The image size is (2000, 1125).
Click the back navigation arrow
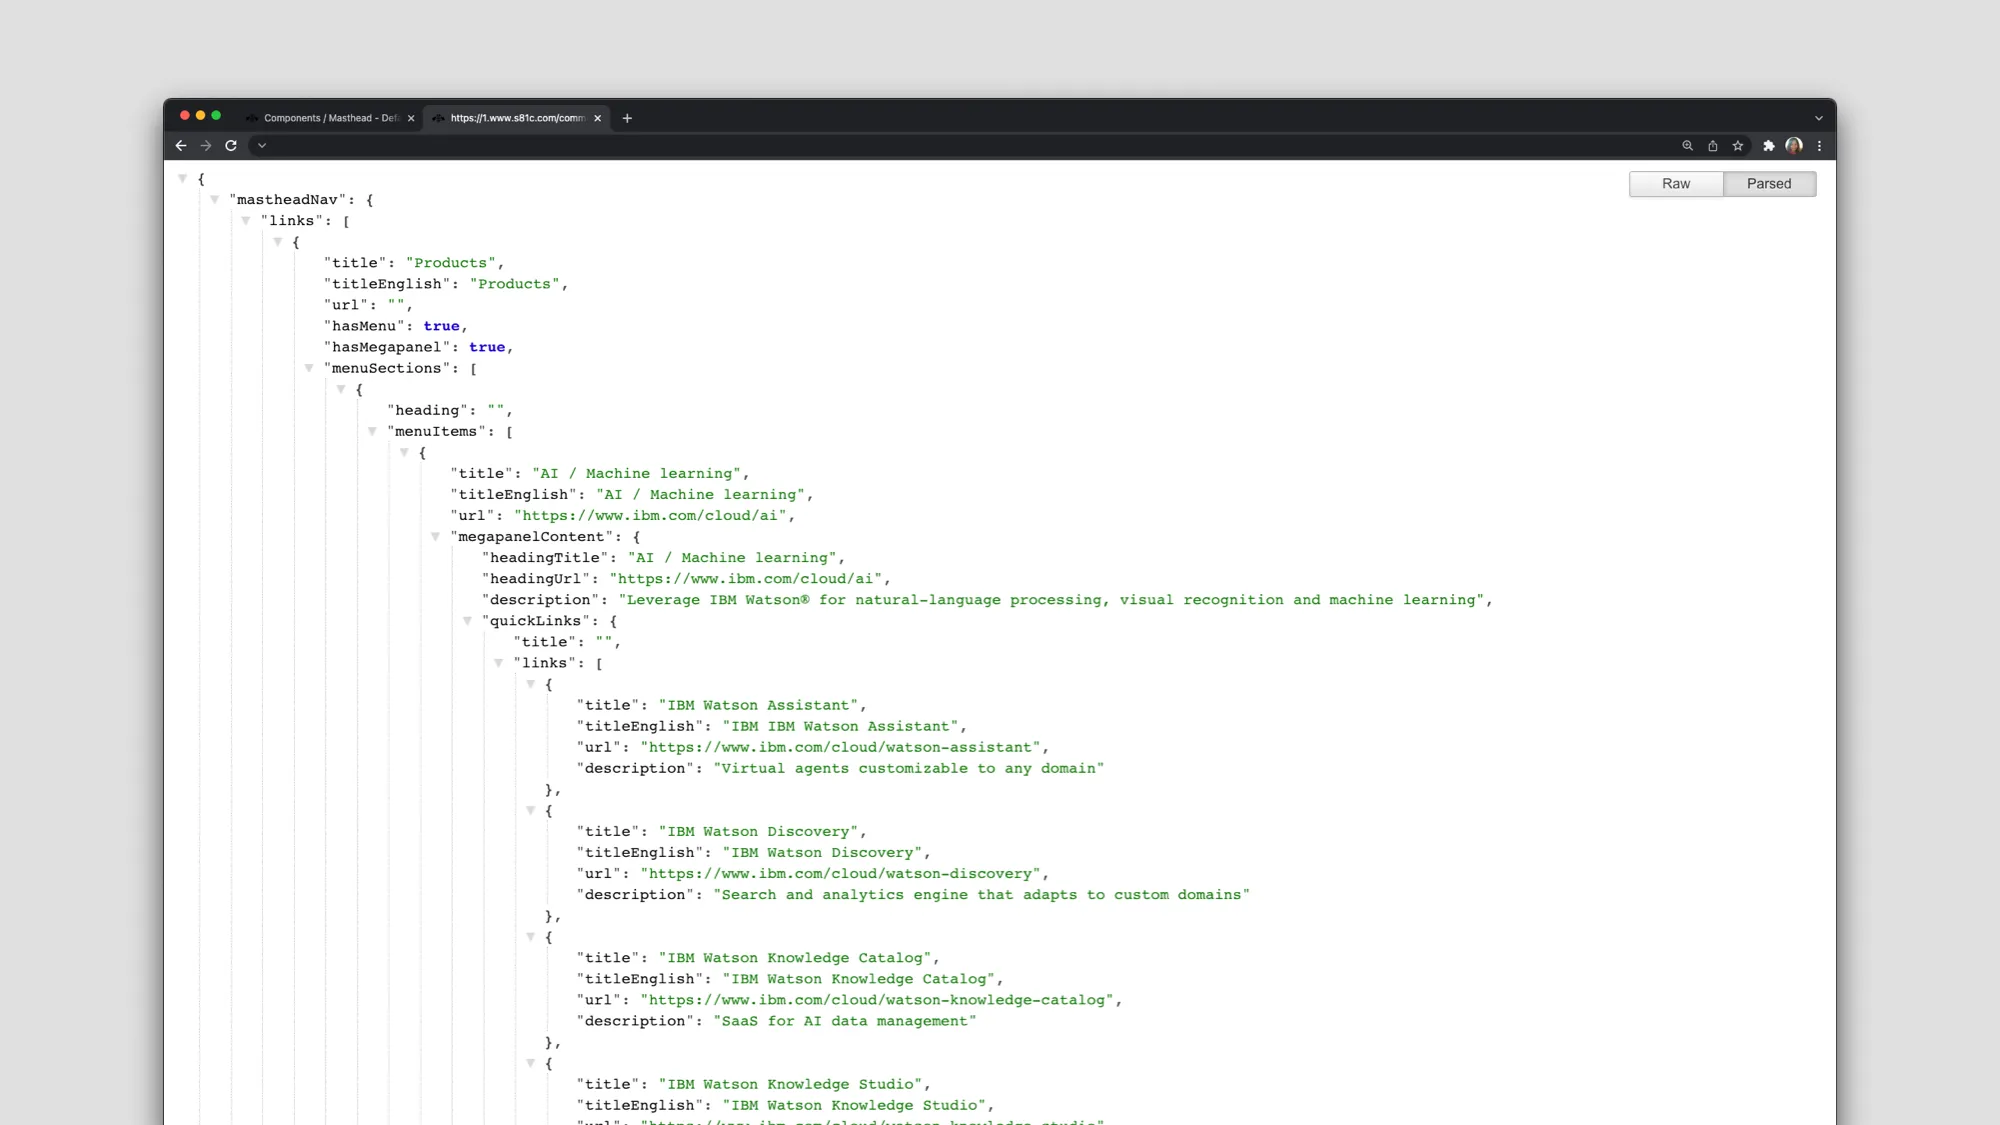point(181,146)
